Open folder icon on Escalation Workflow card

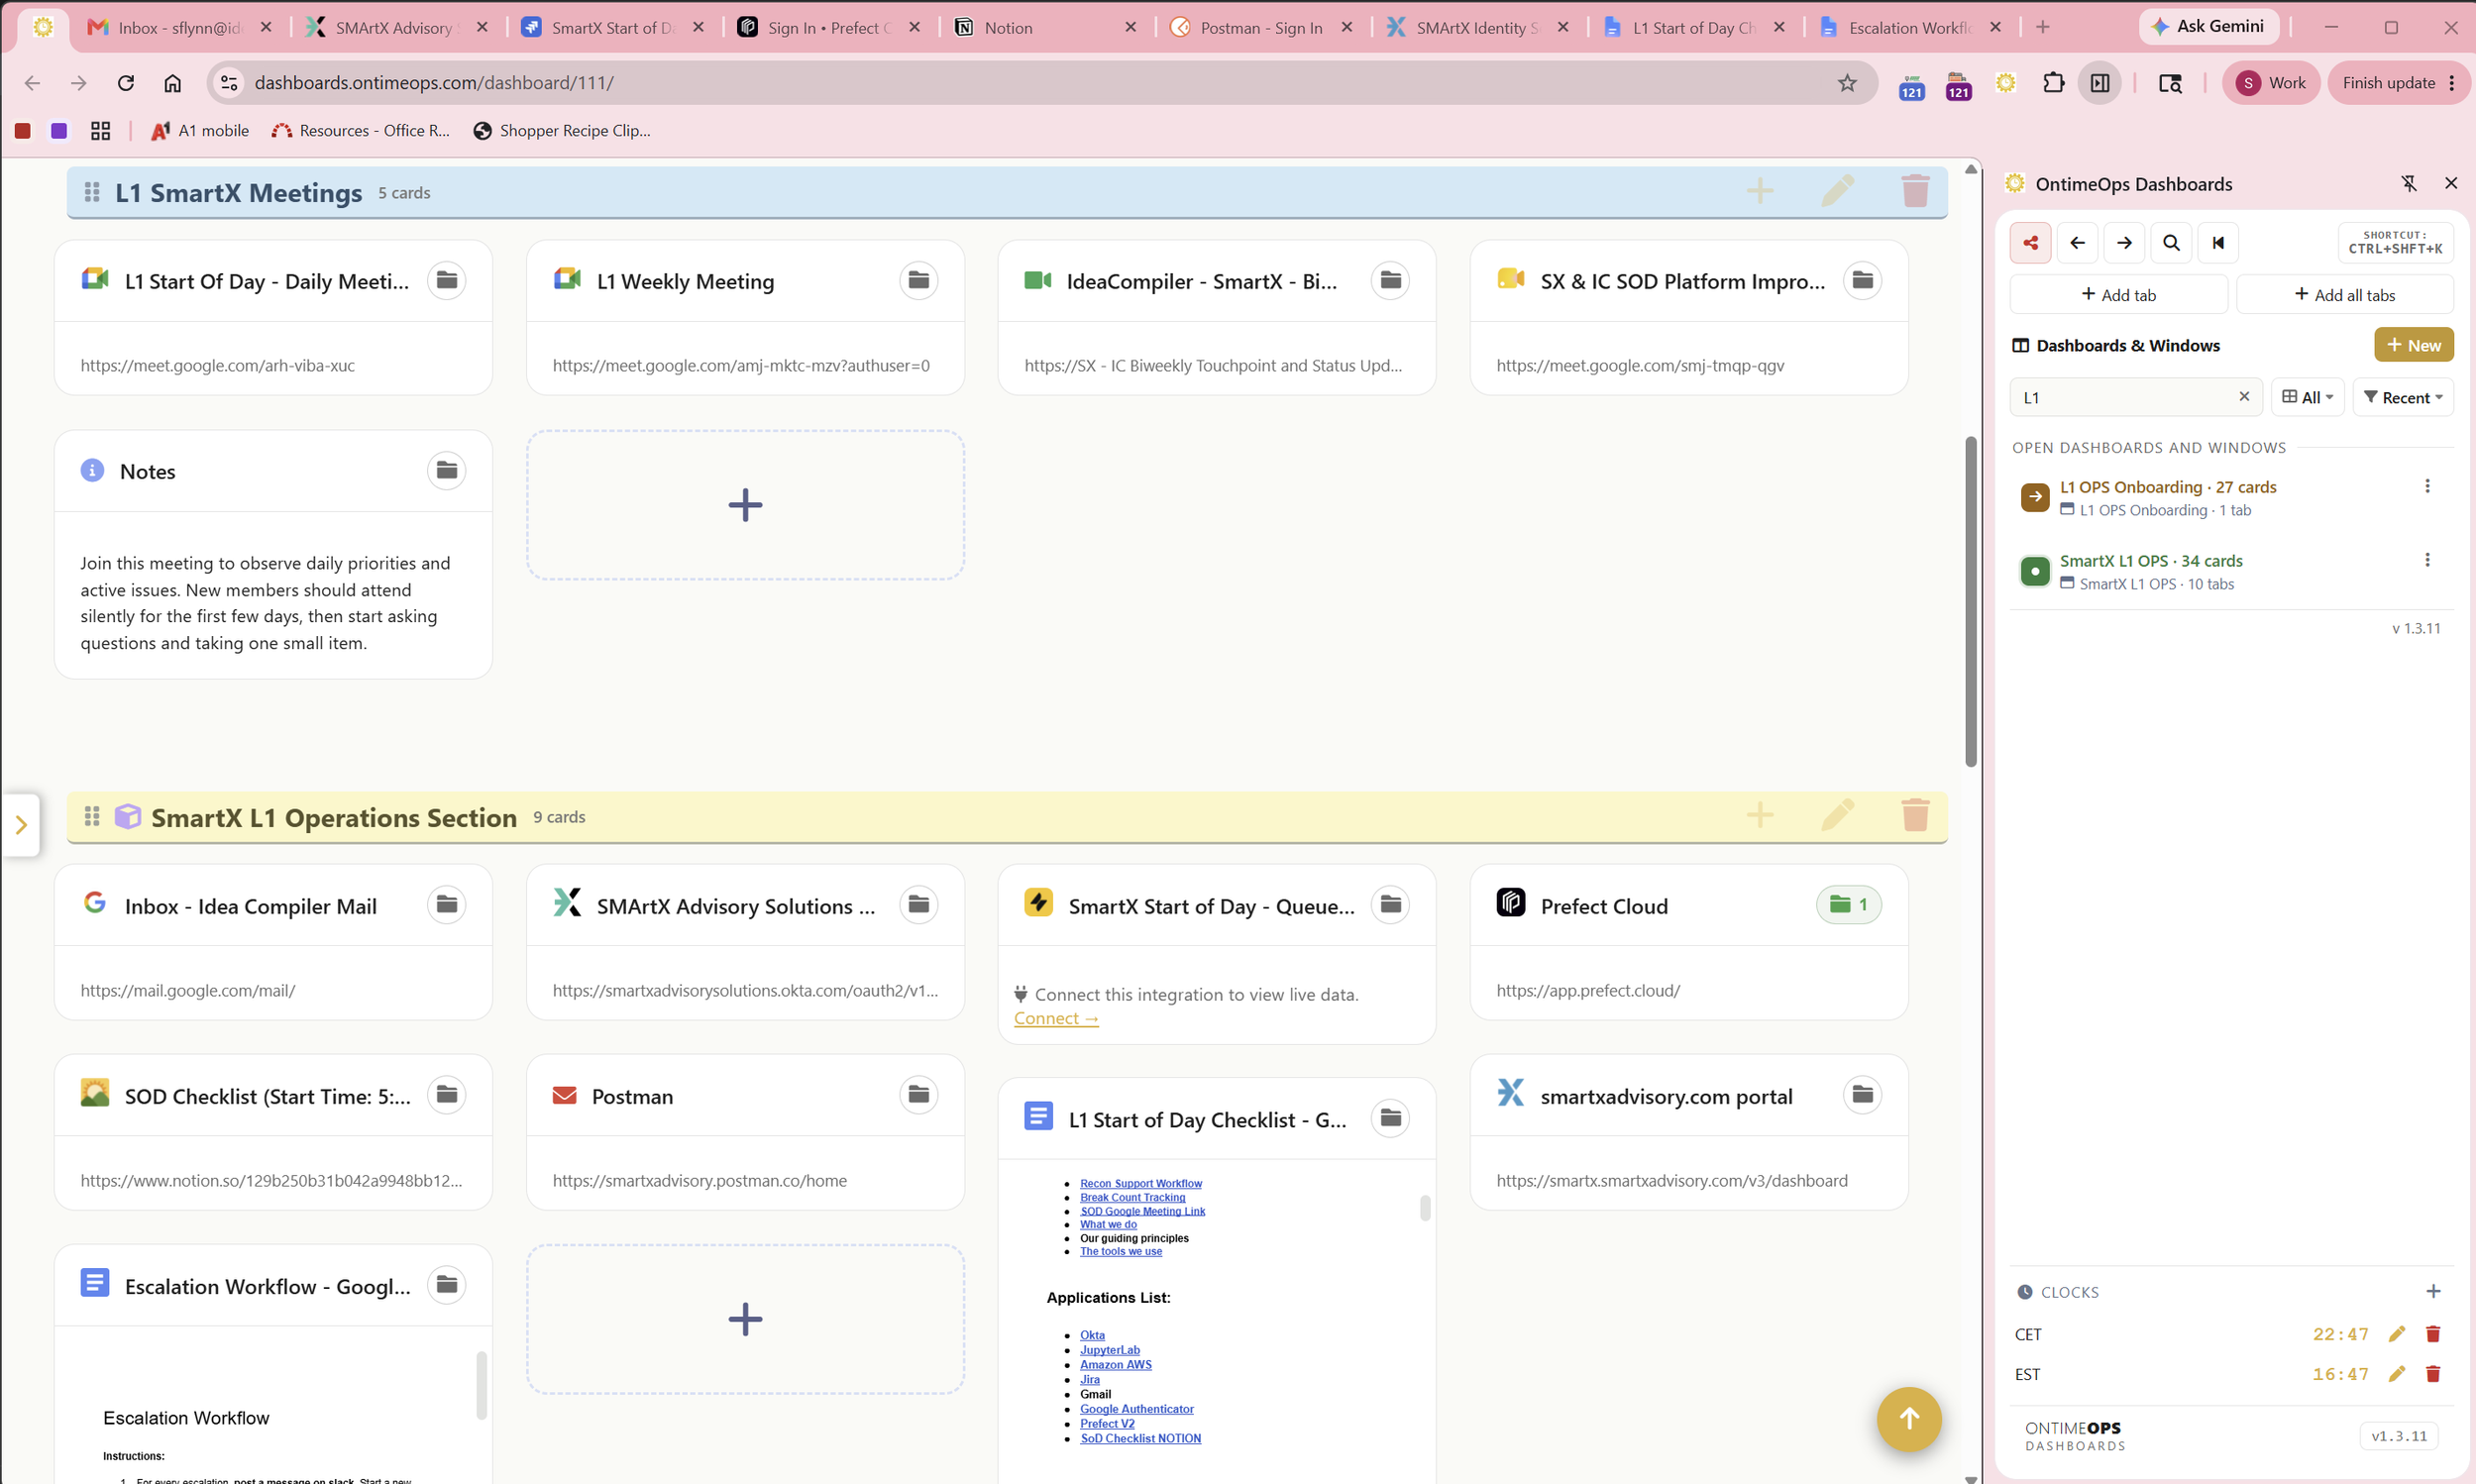click(x=446, y=1285)
